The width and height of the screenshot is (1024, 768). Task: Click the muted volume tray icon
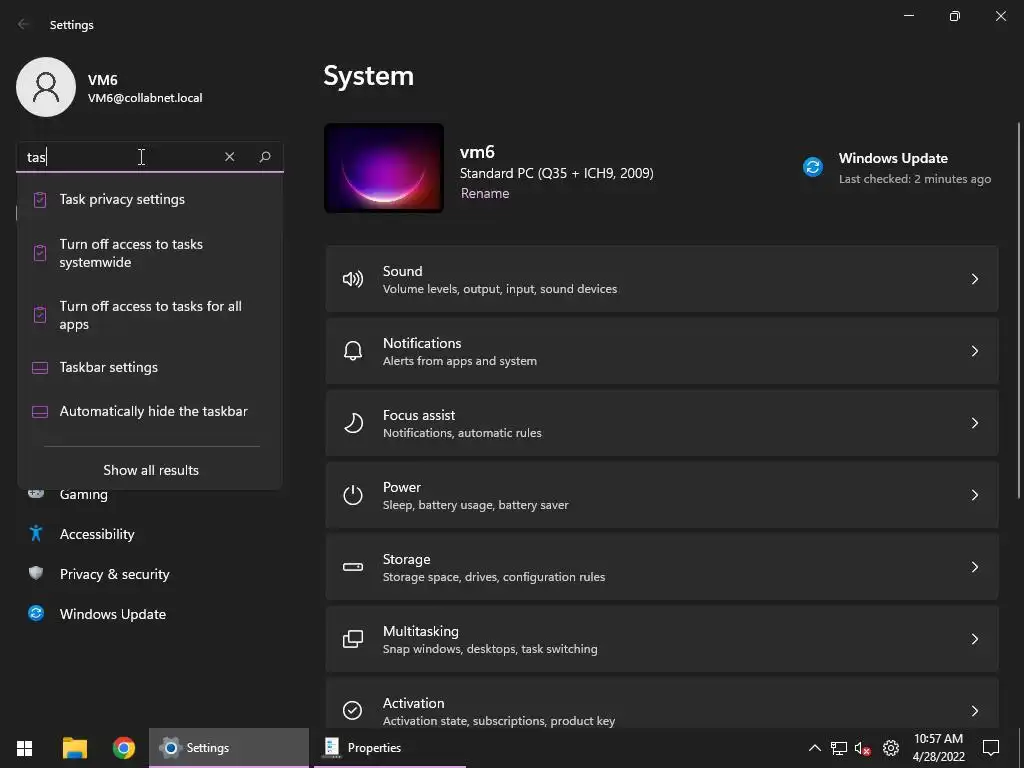(x=862, y=748)
